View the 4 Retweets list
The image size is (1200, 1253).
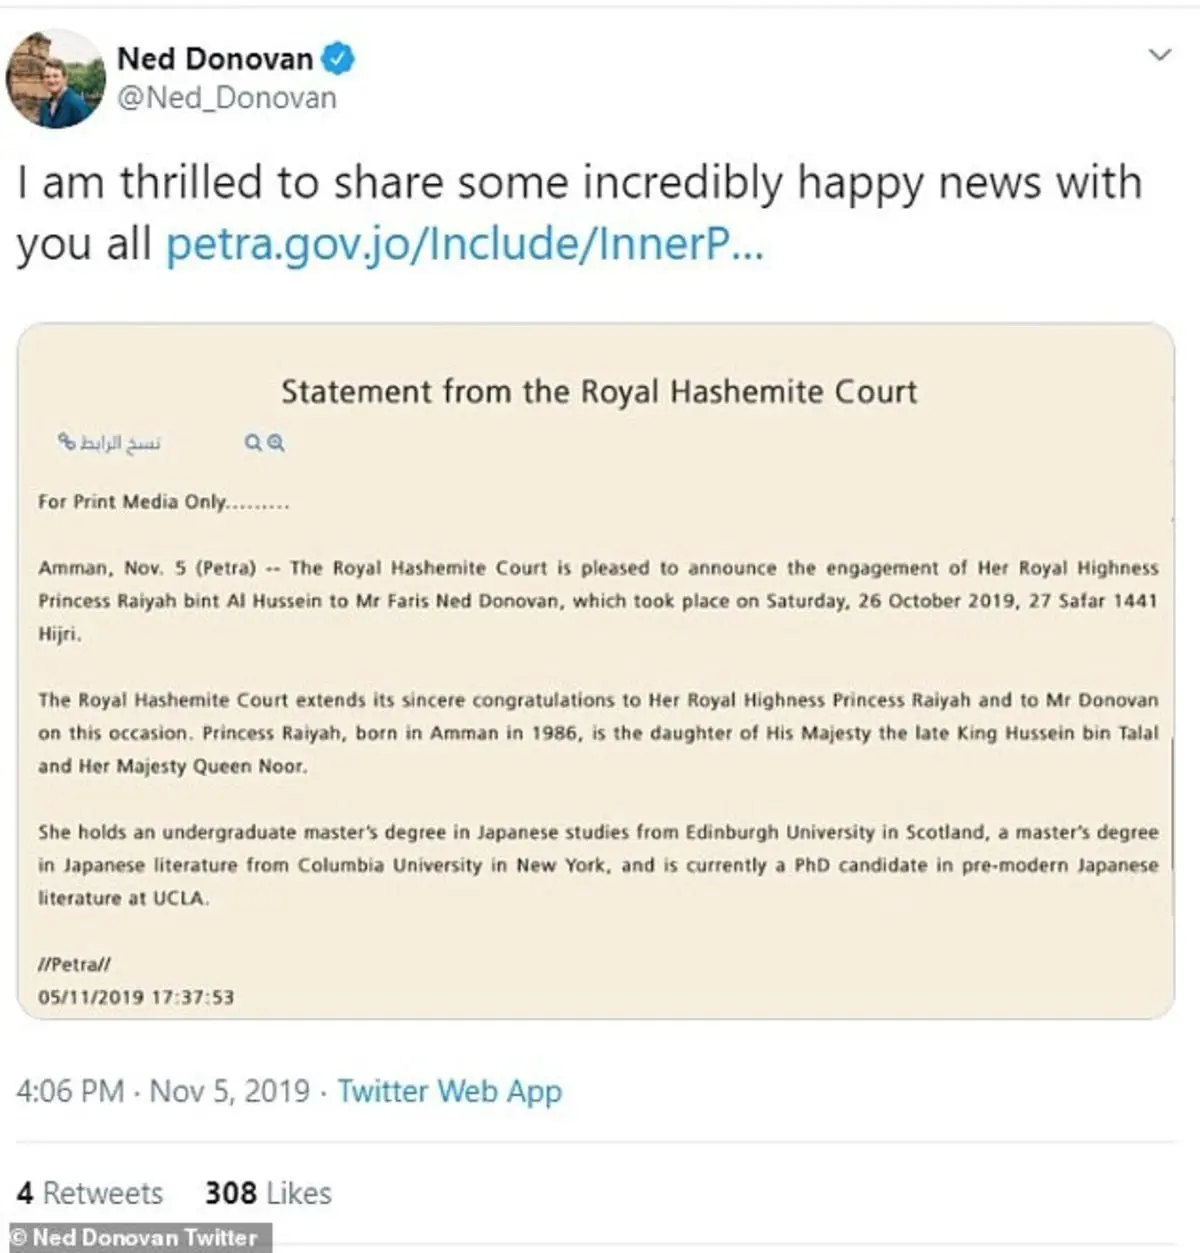90,1193
